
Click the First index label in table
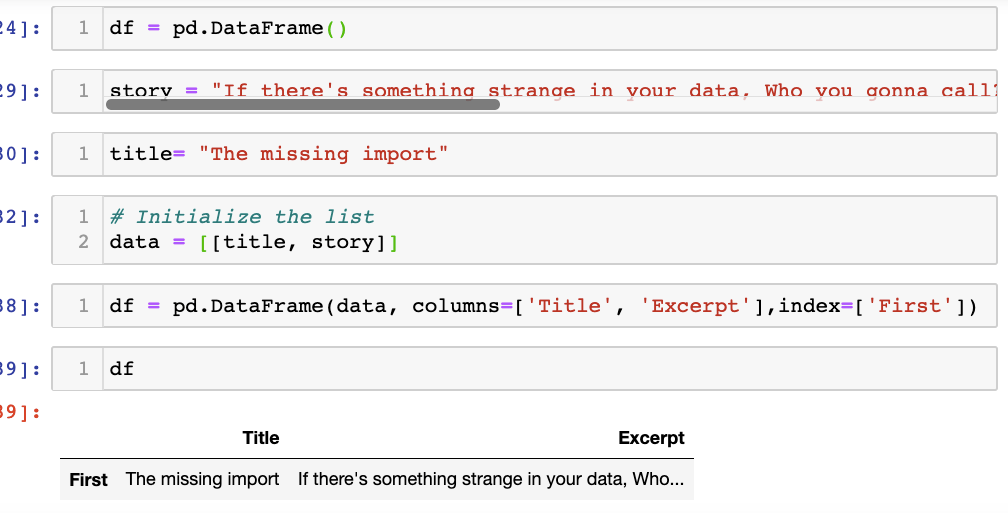[88, 480]
